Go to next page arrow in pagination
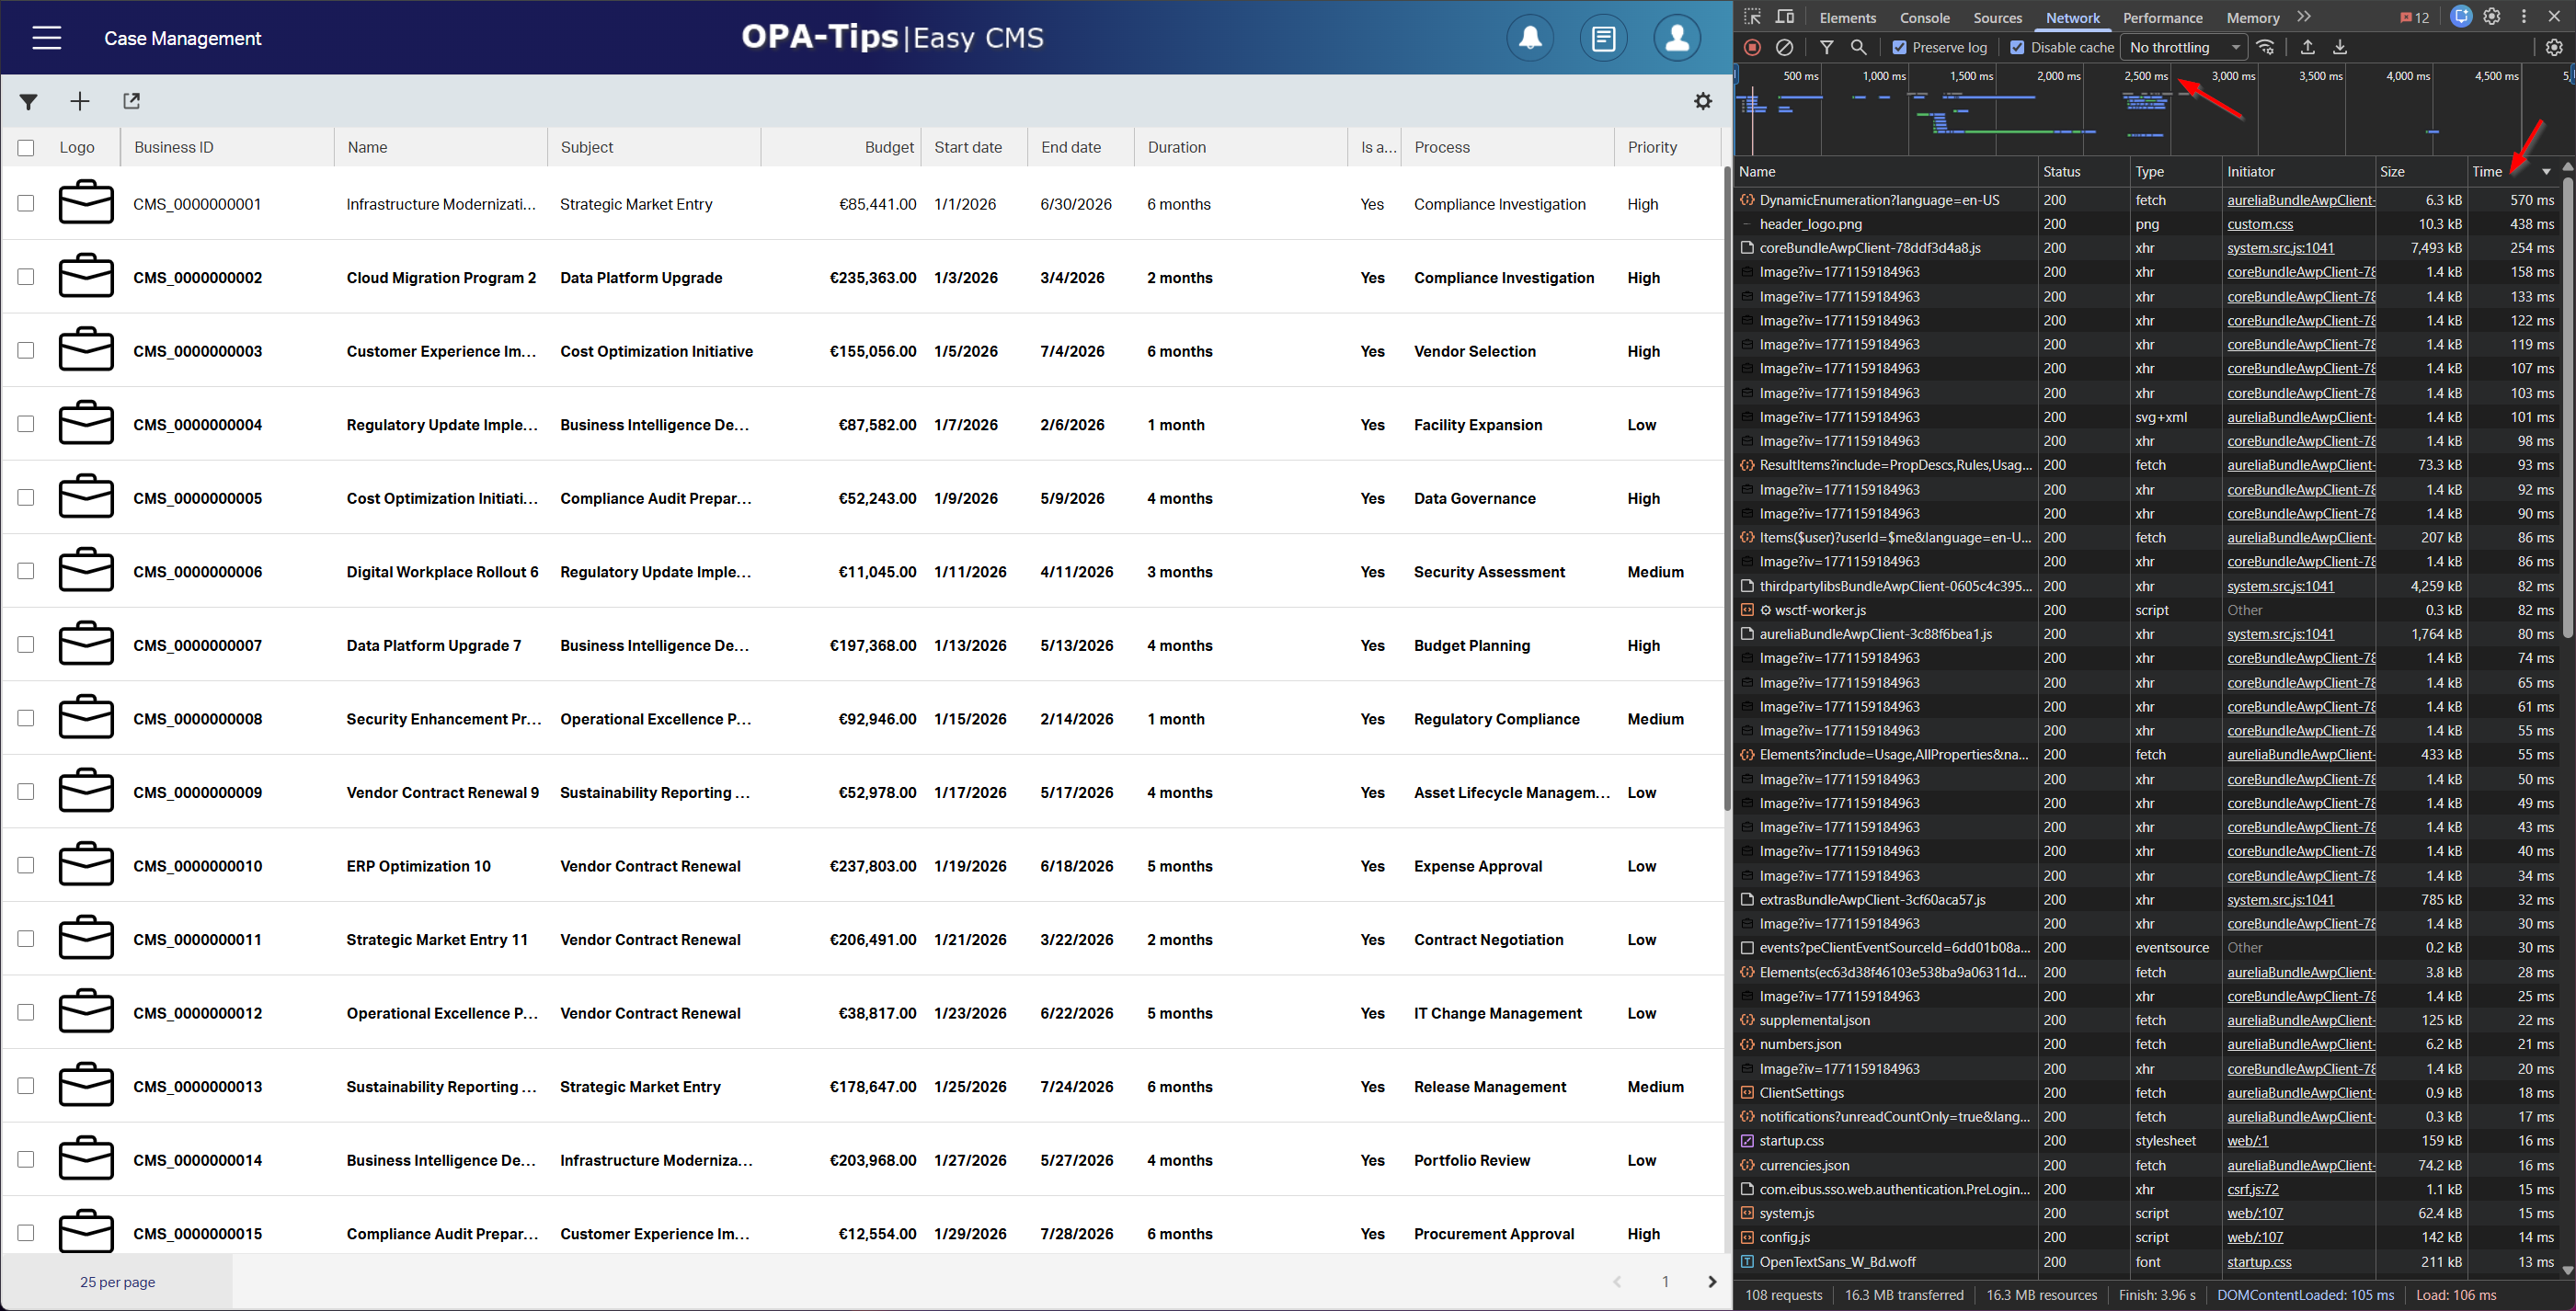 coord(1712,1282)
